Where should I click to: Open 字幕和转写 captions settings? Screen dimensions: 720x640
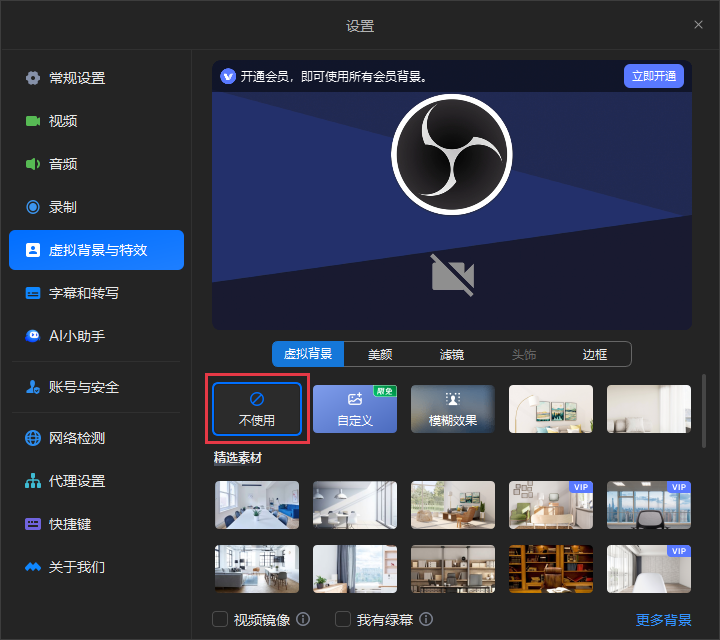84,293
